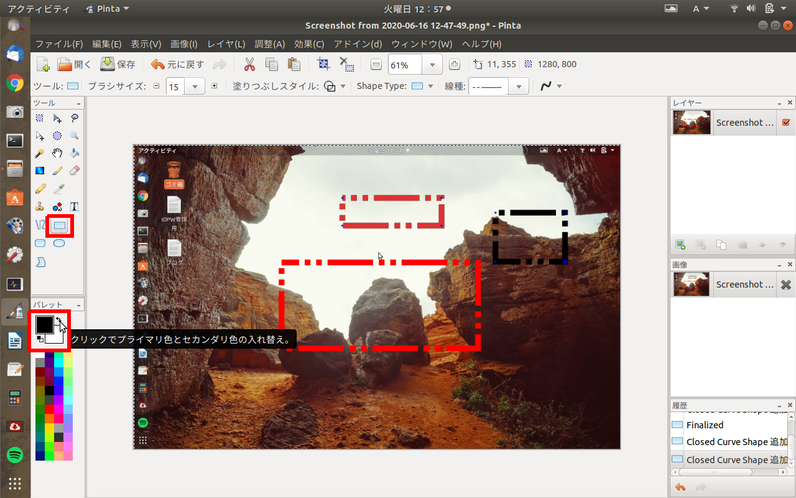Open the system status menu arrow
The width and height of the screenshot is (796, 498).
[783, 8]
